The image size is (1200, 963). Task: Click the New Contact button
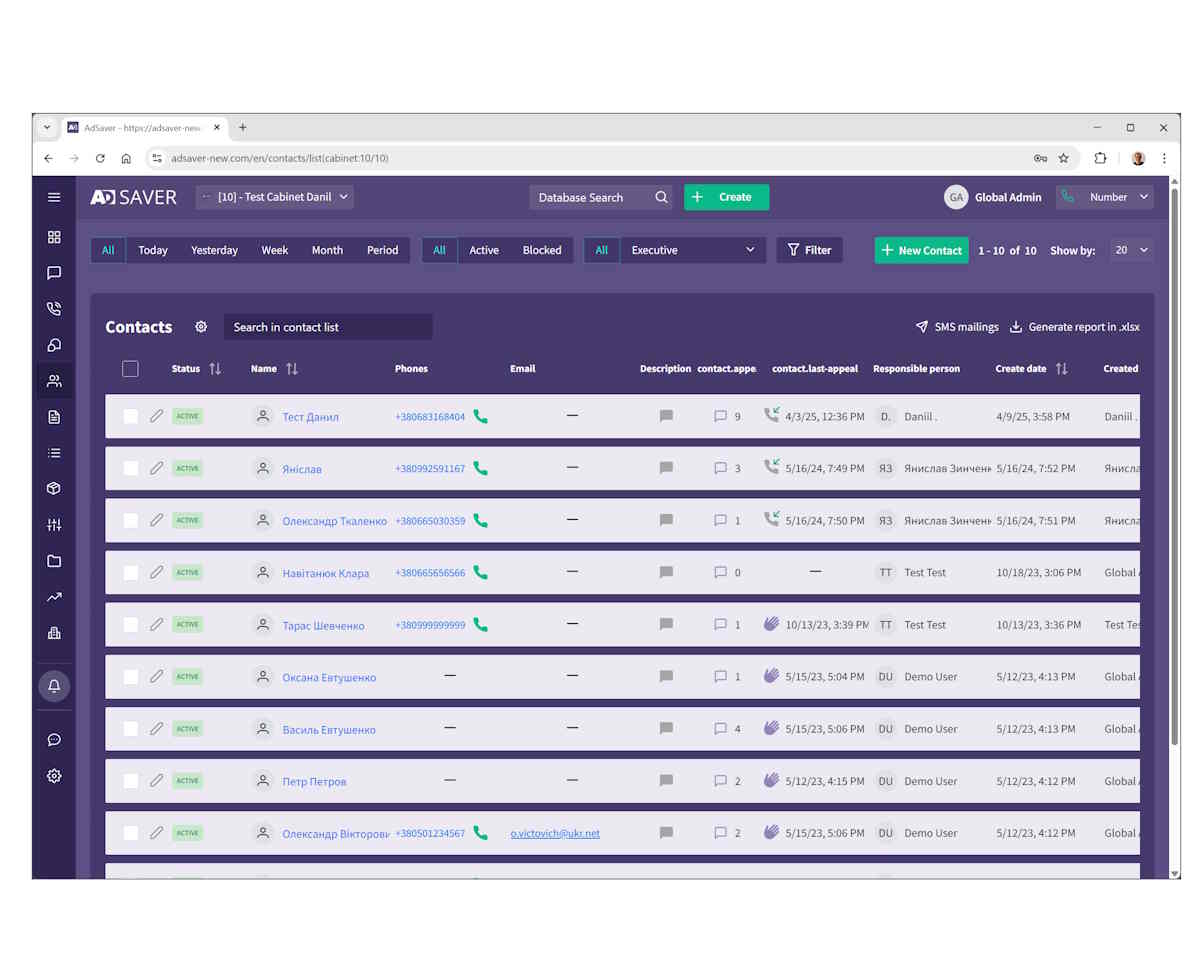922,250
